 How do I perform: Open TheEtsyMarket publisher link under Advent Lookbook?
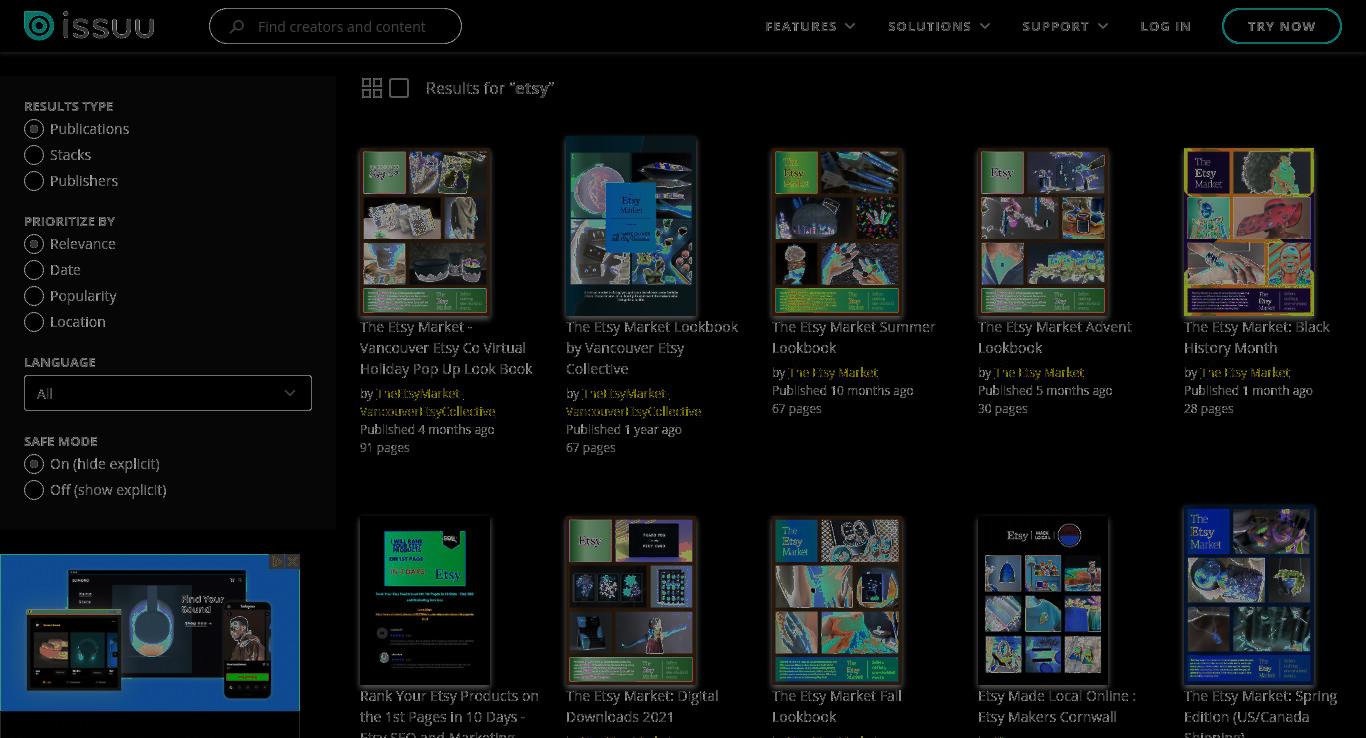1039,373
